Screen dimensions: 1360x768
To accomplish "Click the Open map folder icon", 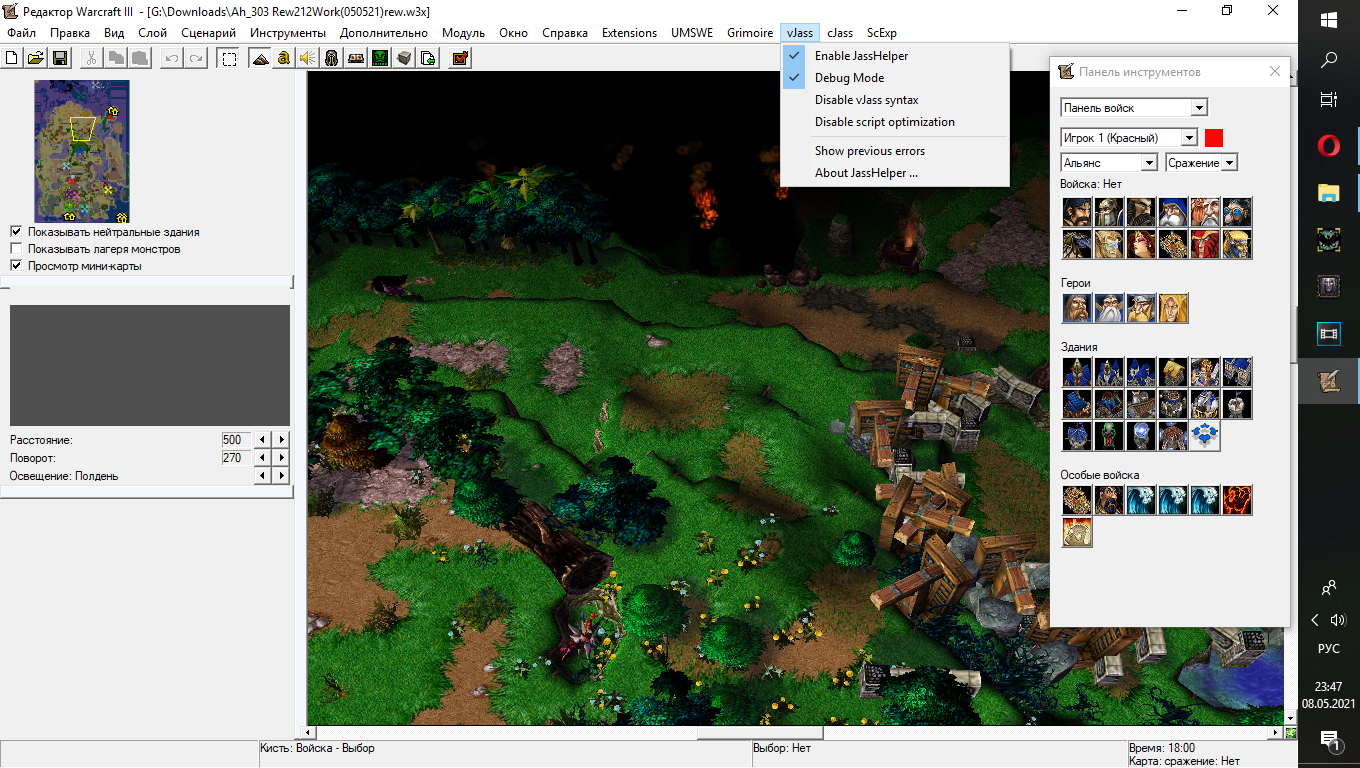I will (36, 58).
